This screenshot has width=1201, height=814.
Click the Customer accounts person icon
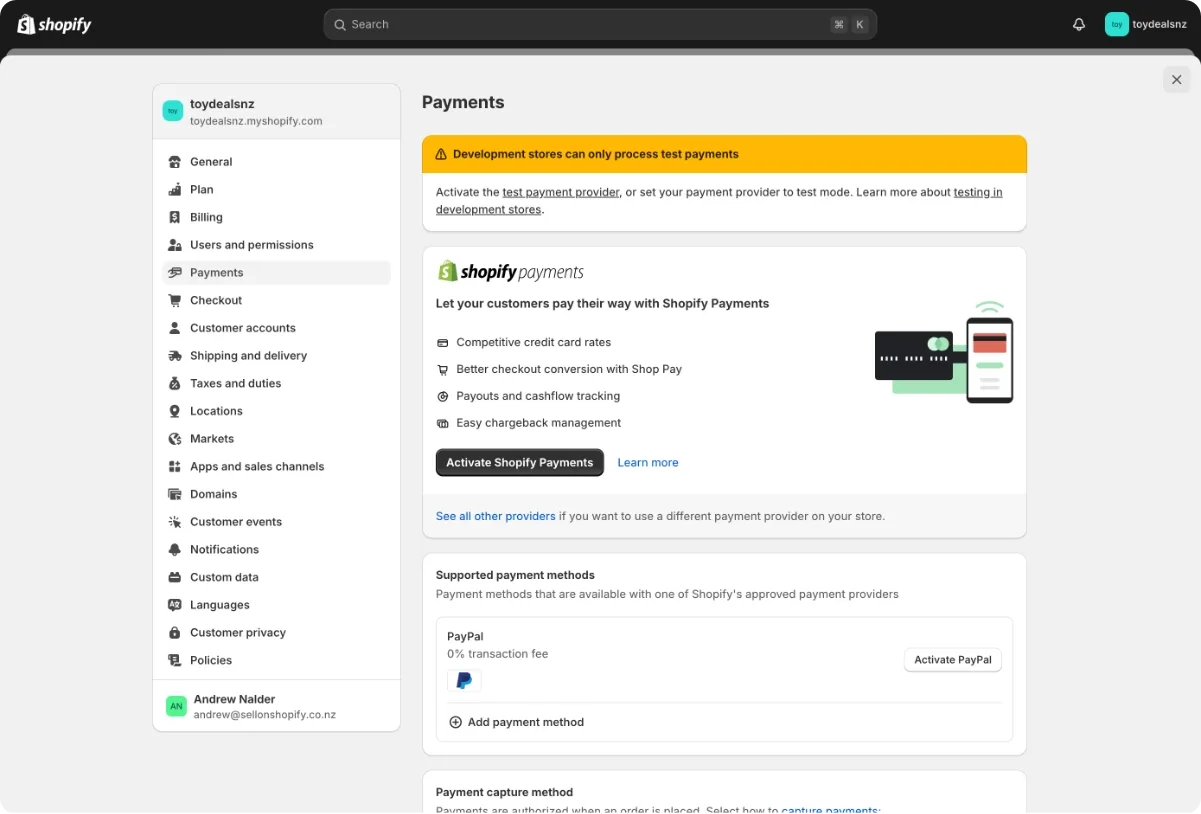pyautogui.click(x=175, y=328)
